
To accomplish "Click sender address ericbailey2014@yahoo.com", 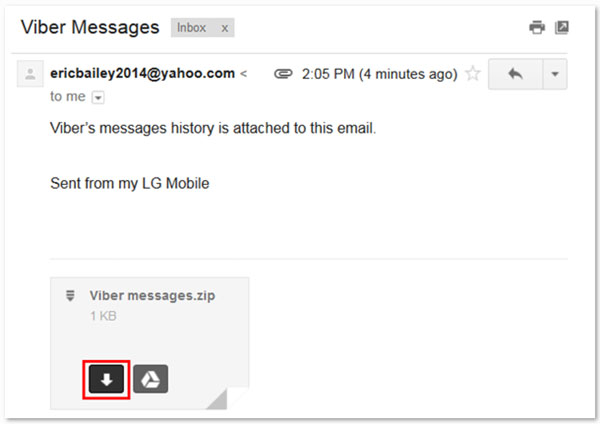I will pos(142,73).
